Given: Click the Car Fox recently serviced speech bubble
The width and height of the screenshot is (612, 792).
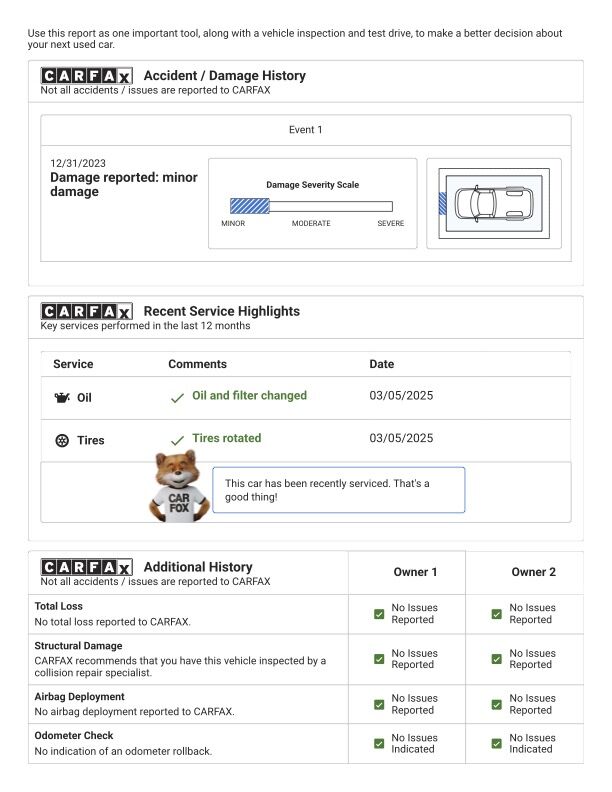Looking at the screenshot, I should click(x=338, y=490).
